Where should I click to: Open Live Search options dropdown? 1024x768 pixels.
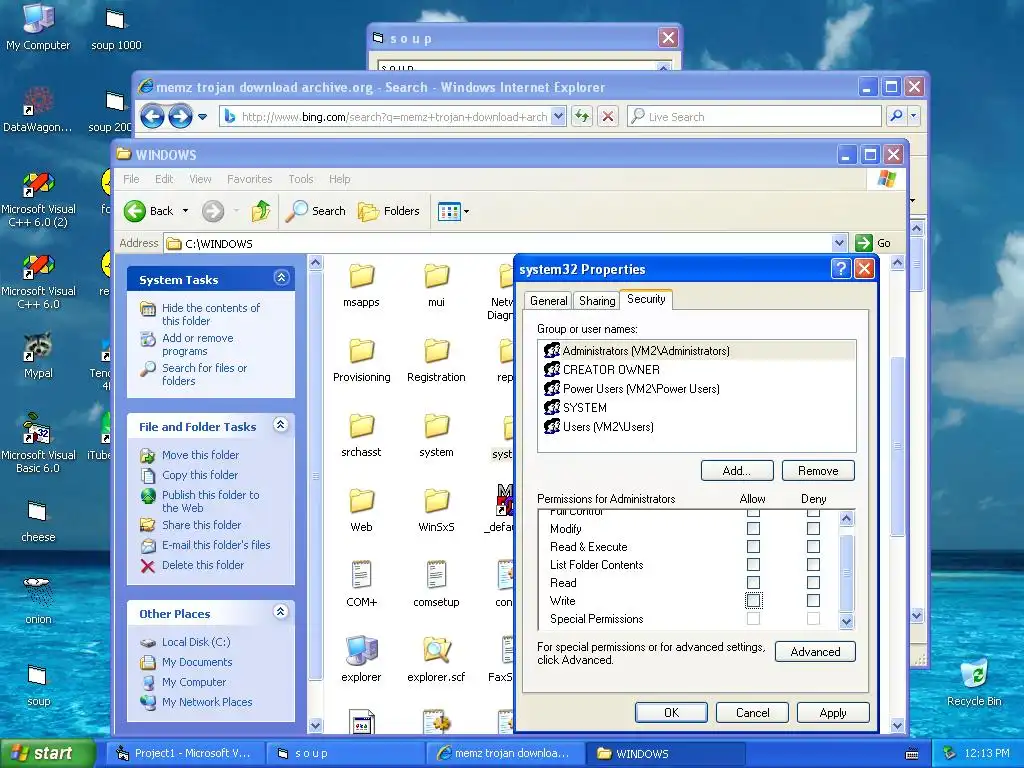(913, 116)
